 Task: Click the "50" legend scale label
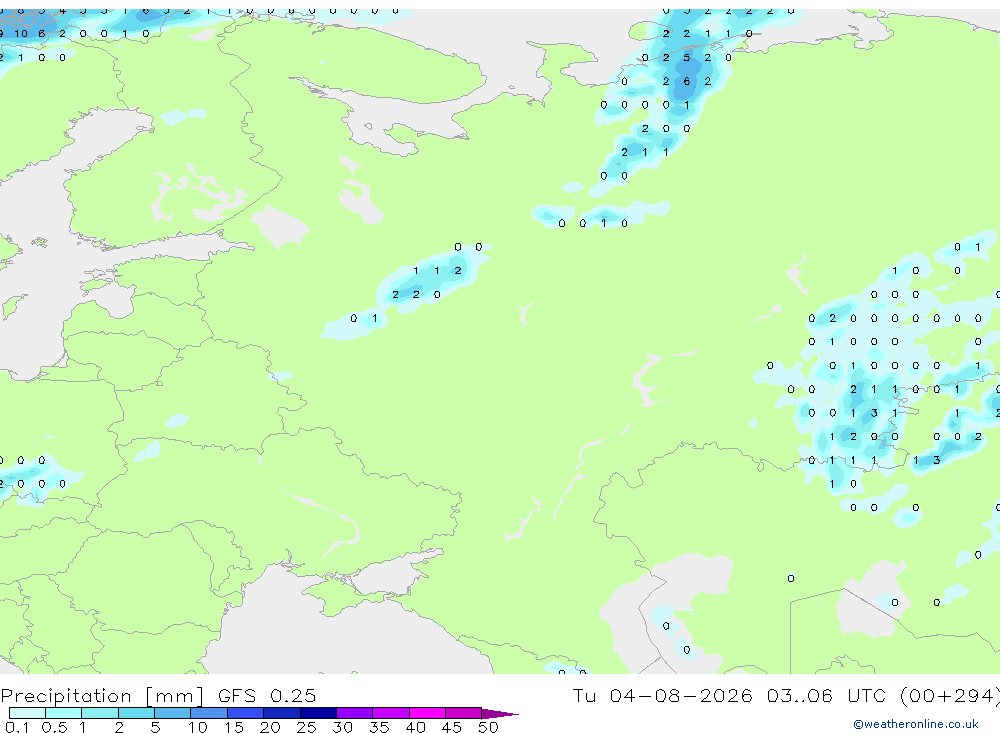click(x=488, y=727)
